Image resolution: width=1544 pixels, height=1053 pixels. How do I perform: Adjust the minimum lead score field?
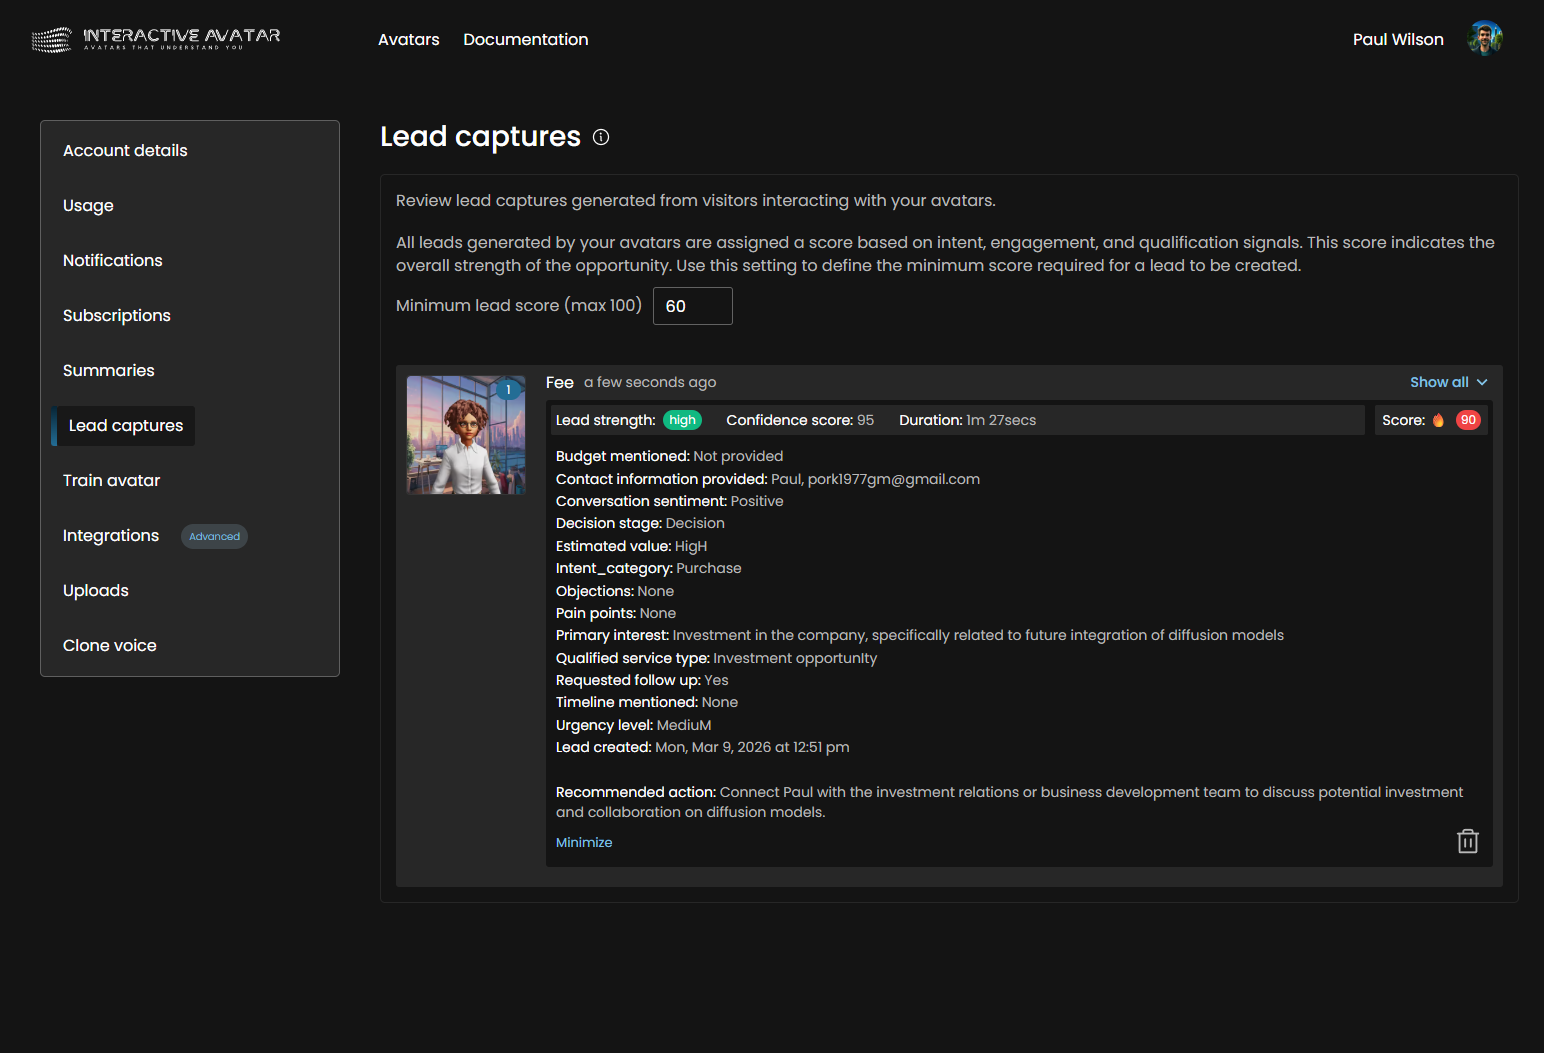pos(692,306)
